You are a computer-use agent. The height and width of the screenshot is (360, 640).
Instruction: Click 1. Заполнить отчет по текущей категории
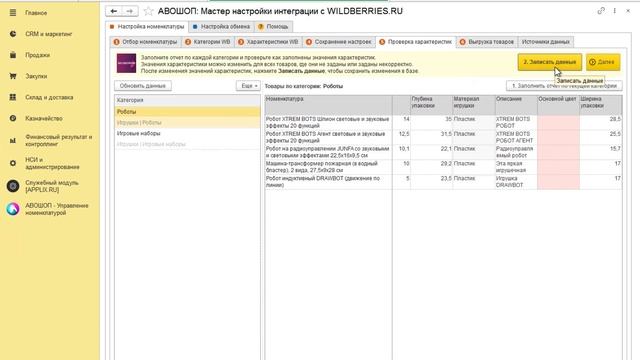click(564, 86)
